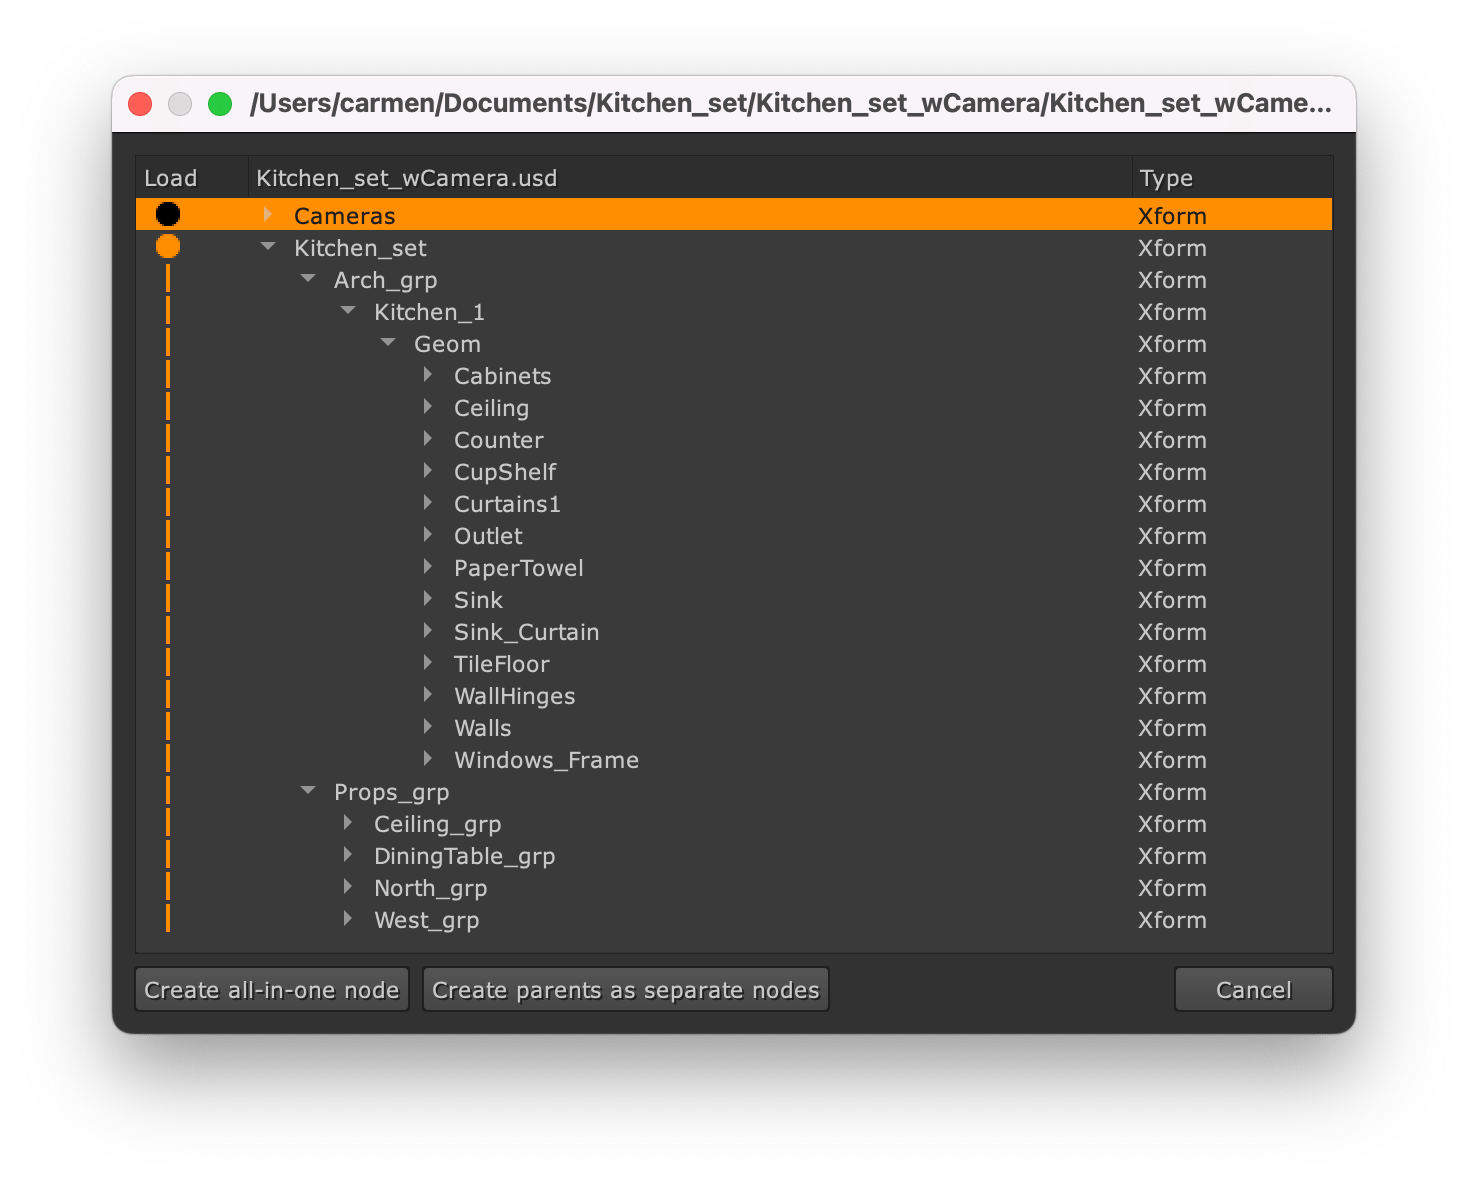
Task: Click the Kitchen_set_wCamera.usd column header
Action: point(404,177)
